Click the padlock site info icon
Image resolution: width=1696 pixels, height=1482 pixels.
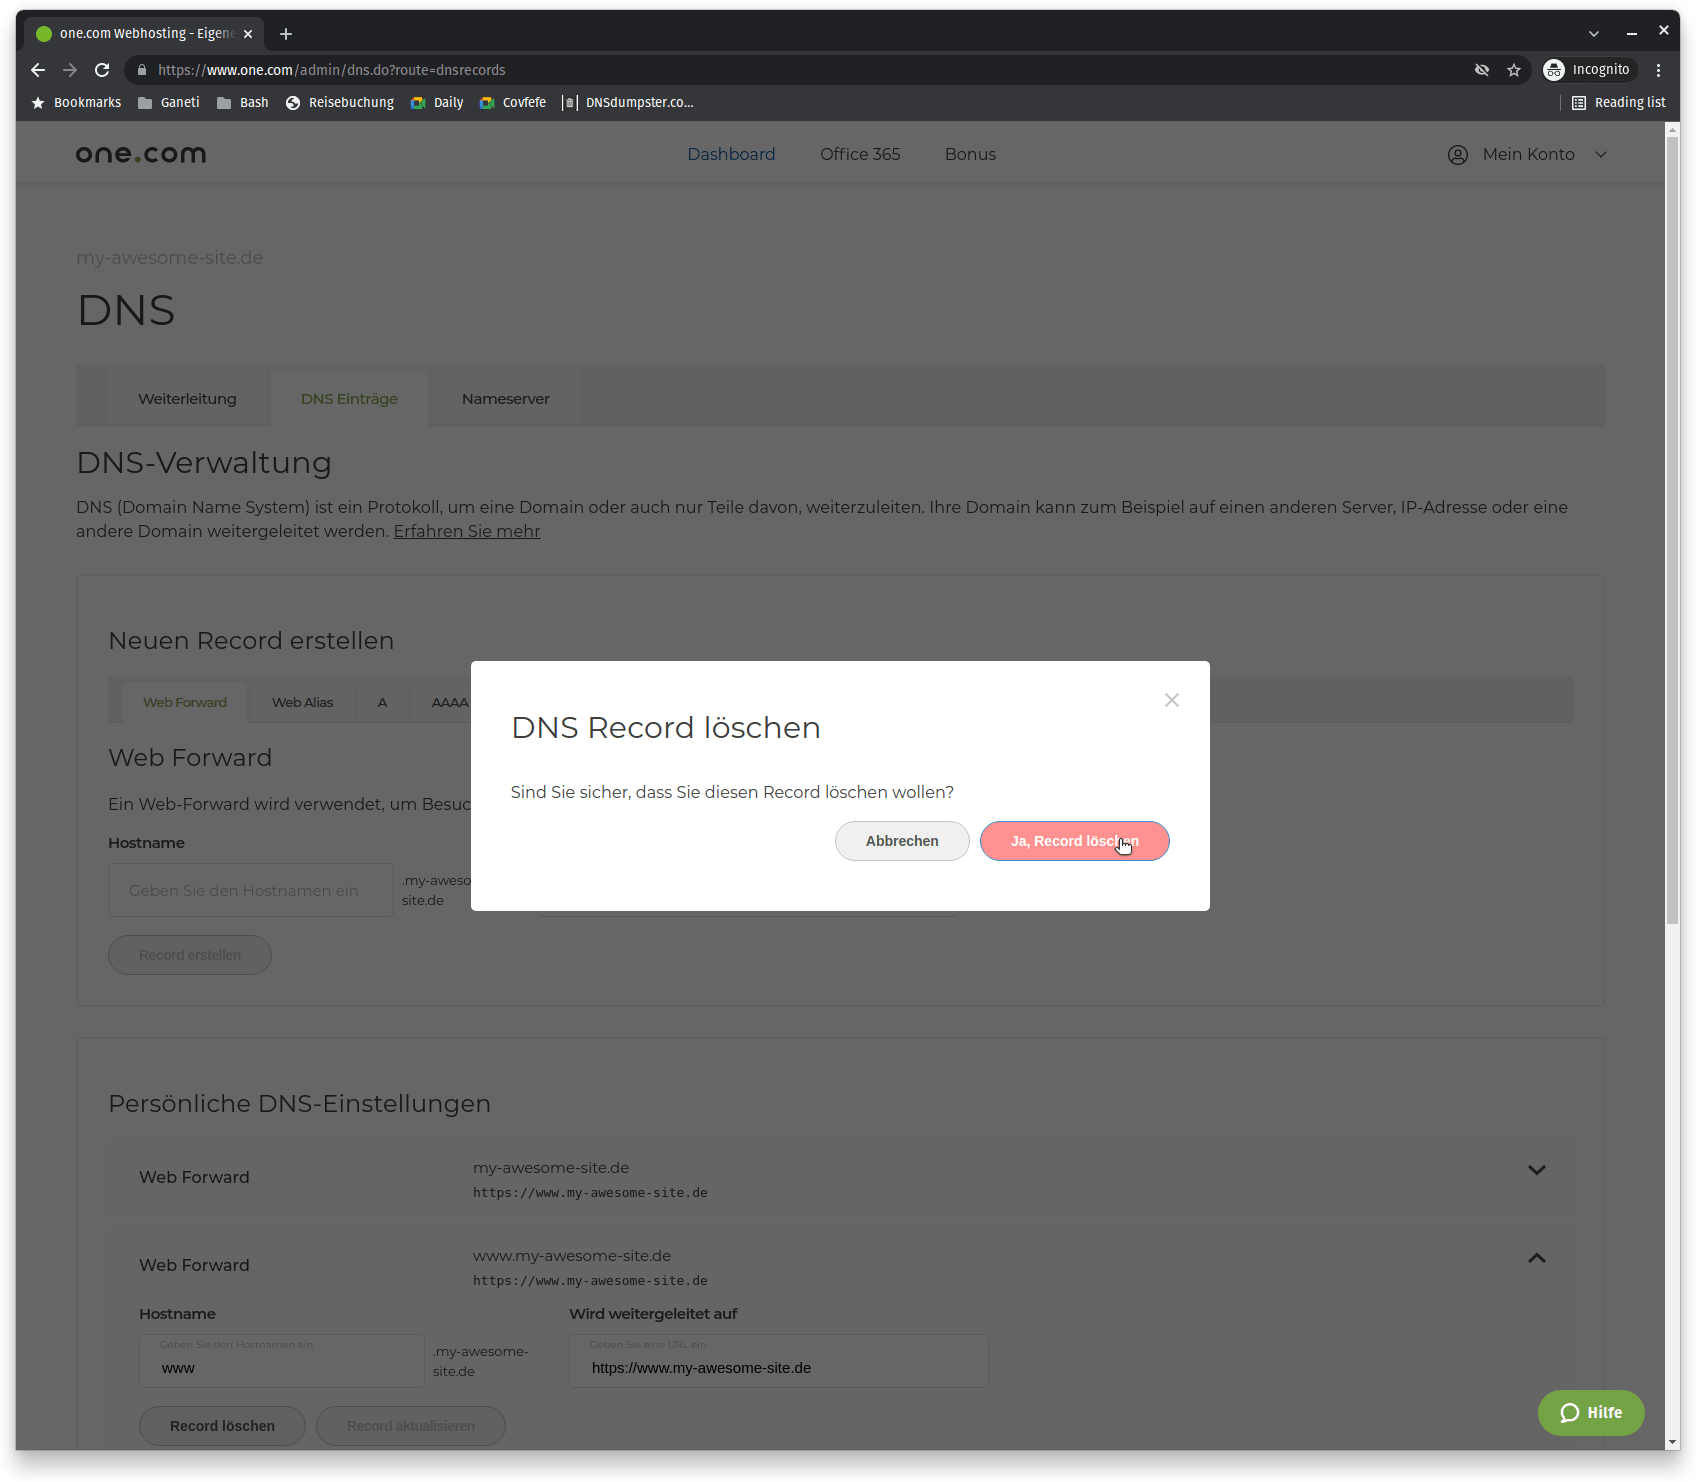(x=142, y=70)
